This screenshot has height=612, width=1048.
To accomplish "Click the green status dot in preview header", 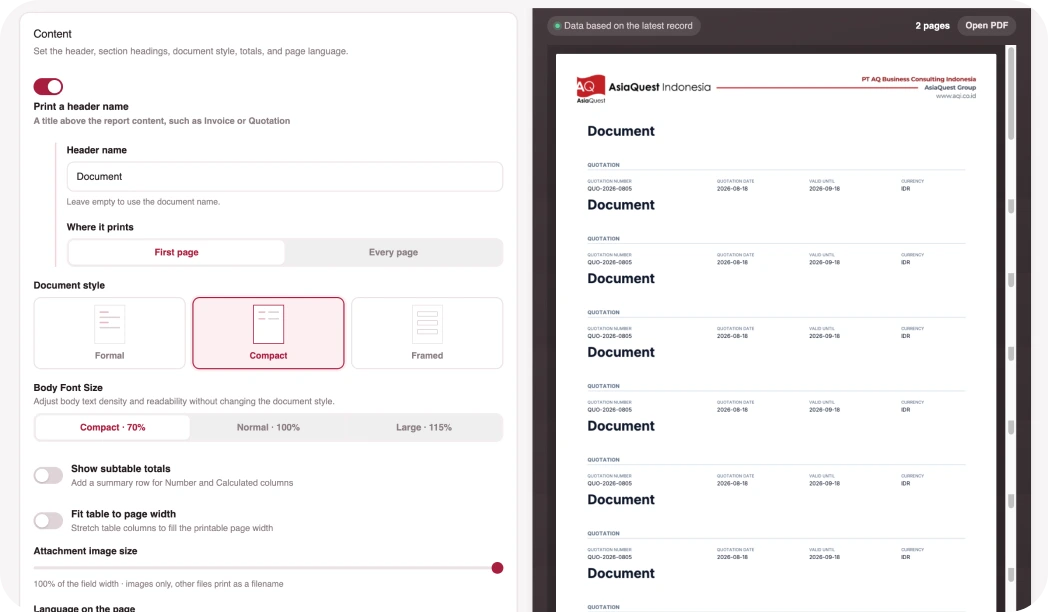I will coord(557,26).
